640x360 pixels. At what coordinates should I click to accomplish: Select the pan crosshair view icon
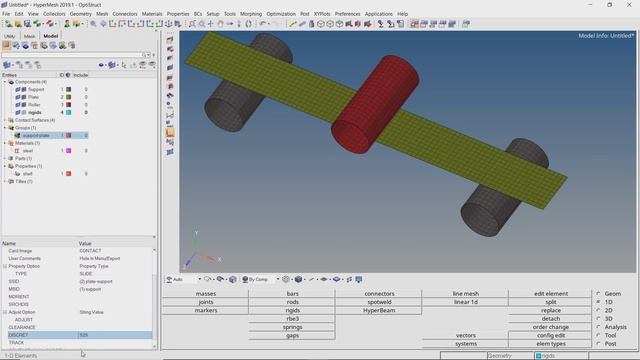pyautogui.click(x=211, y=24)
